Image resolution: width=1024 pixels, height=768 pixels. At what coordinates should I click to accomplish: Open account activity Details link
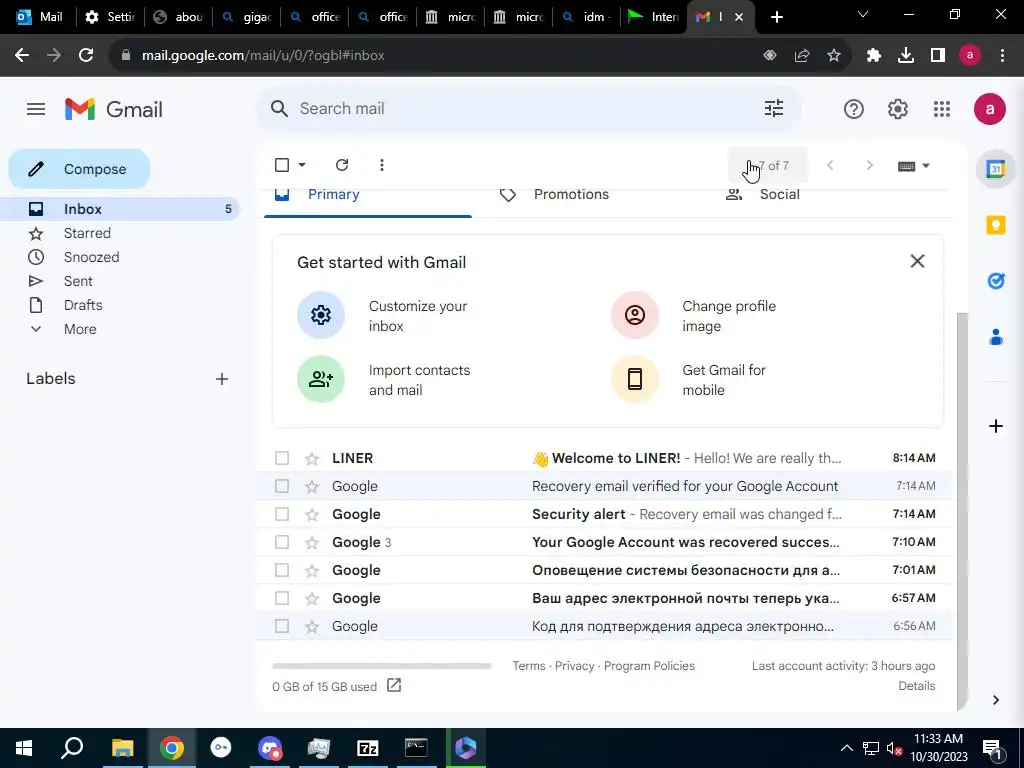(x=916, y=686)
